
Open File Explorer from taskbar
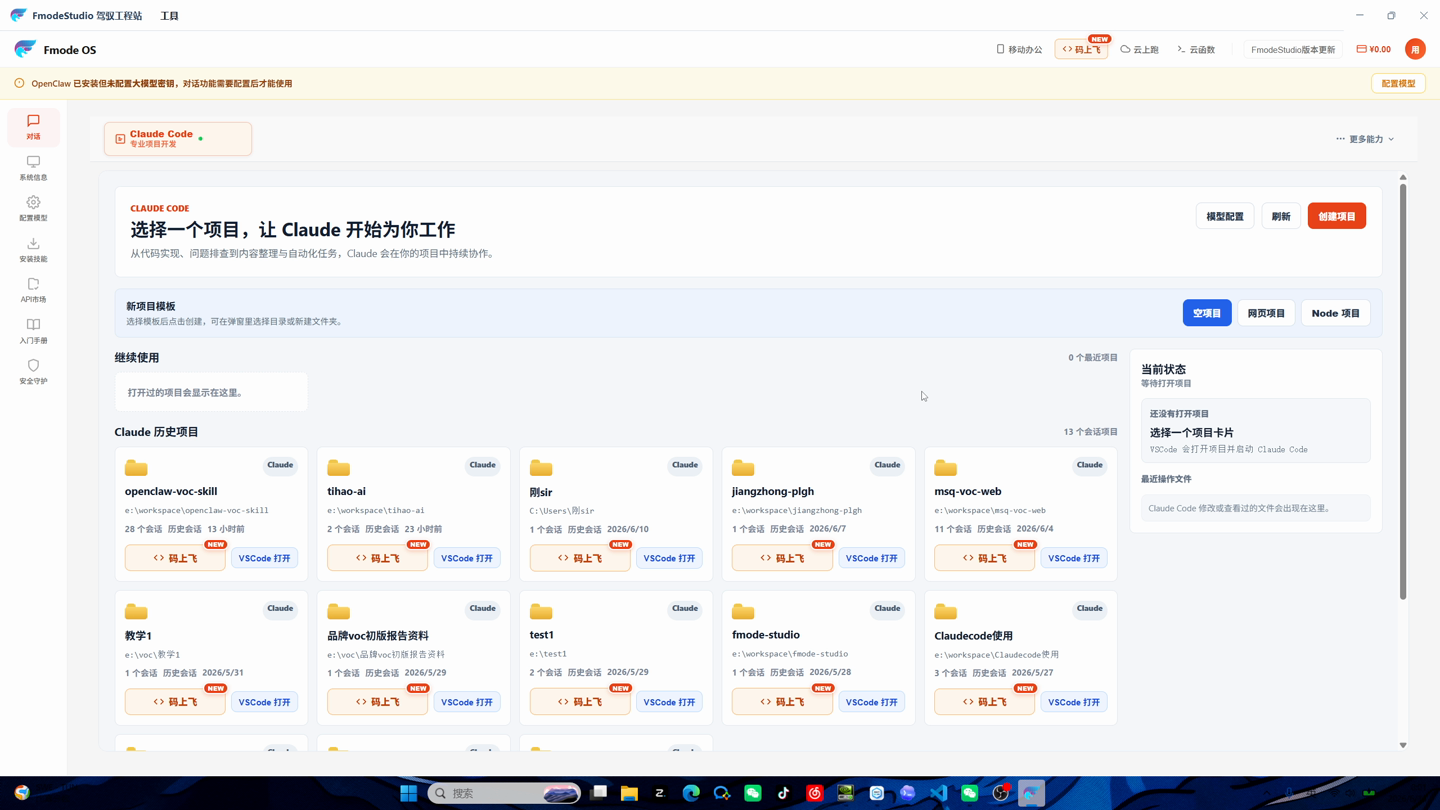629,793
